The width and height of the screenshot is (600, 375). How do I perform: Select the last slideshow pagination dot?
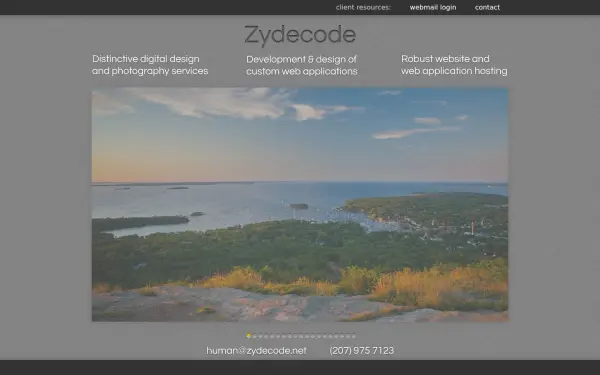354,336
